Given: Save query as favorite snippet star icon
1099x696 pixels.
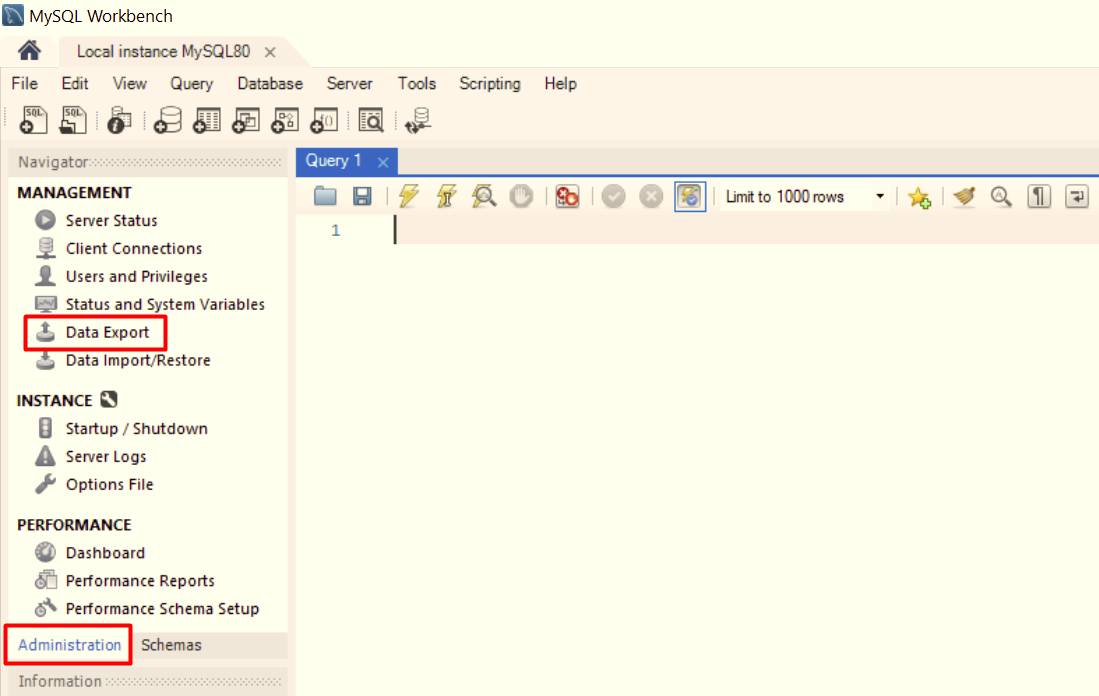Looking at the screenshot, I should 920,197.
